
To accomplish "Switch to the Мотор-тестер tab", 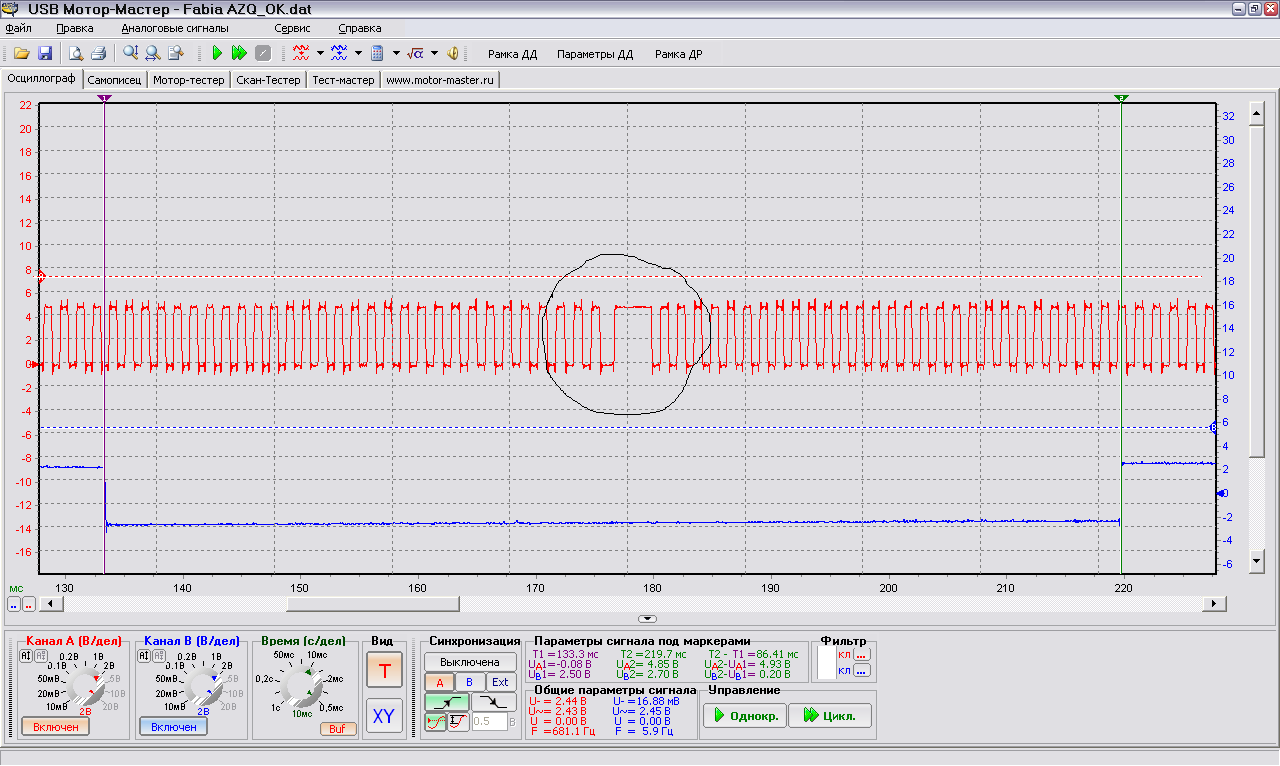I will pyautogui.click(x=188, y=80).
